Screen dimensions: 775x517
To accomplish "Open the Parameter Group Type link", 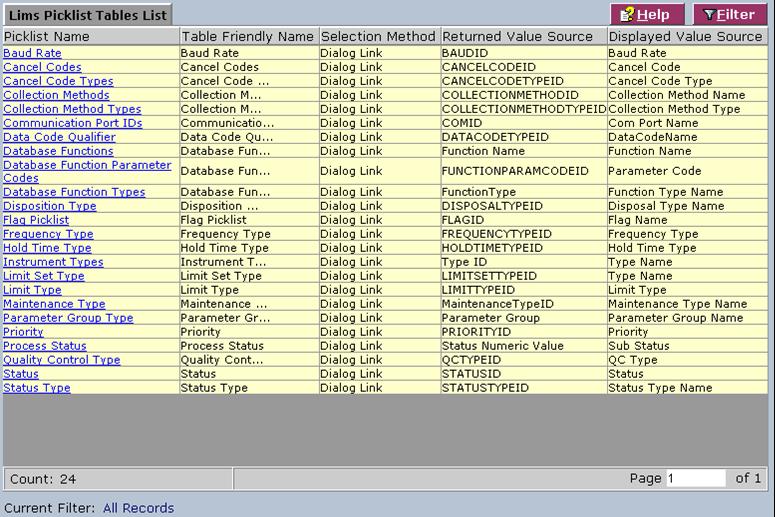I will point(68,318).
